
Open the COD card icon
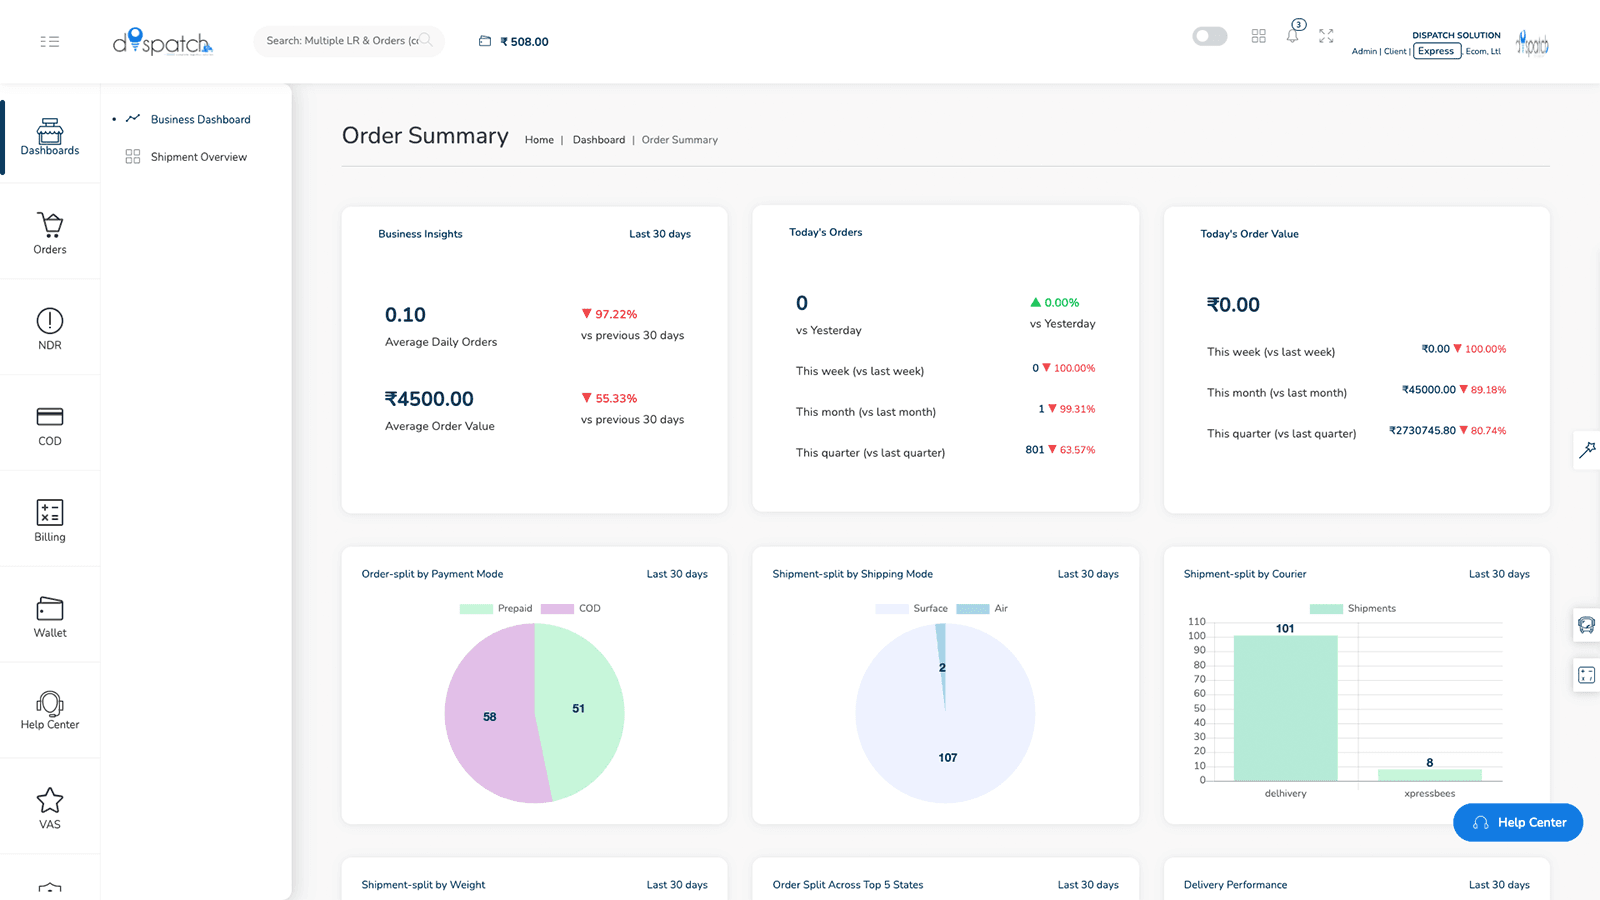pyautogui.click(x=50, y=416)
